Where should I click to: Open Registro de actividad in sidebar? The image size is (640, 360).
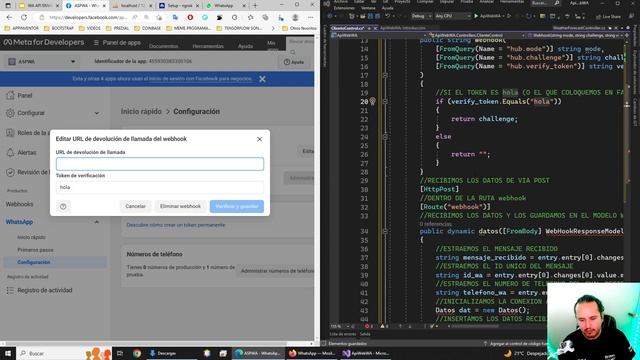[x=44, y=290]
